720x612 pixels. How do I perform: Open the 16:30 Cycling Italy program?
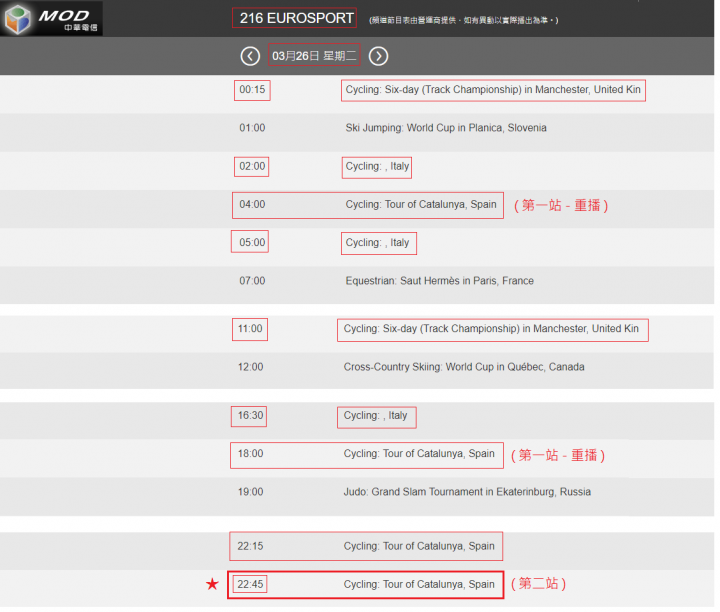(375, 415)
